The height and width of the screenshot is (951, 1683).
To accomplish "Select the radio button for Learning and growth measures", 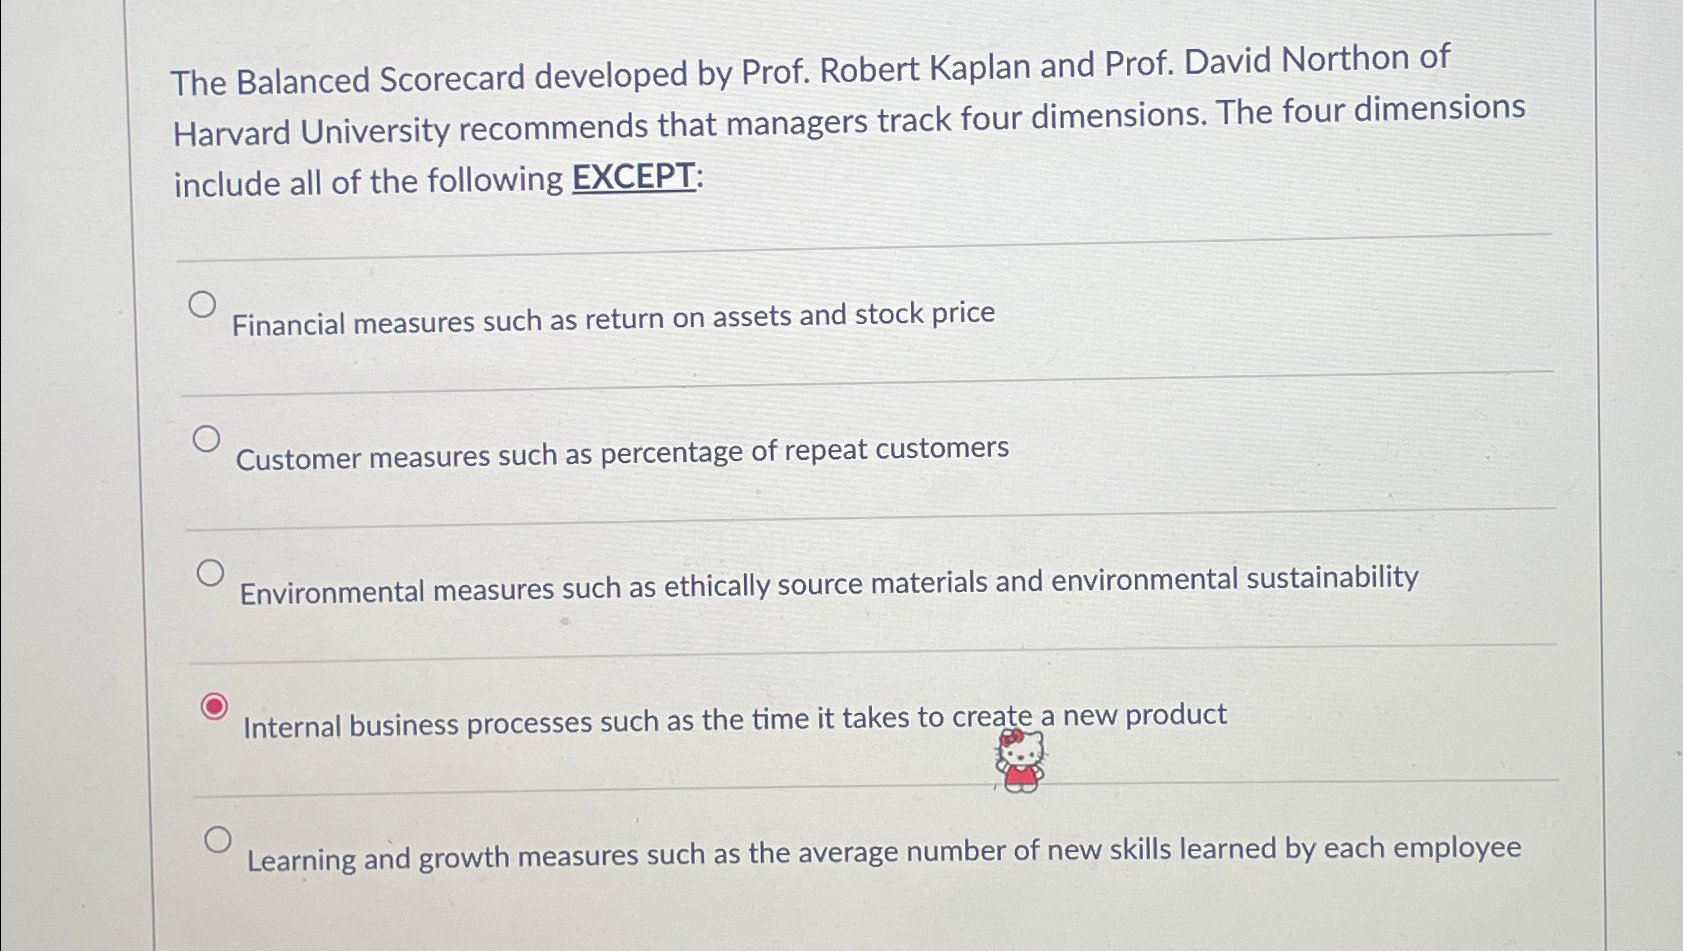I will coord(219,839).
